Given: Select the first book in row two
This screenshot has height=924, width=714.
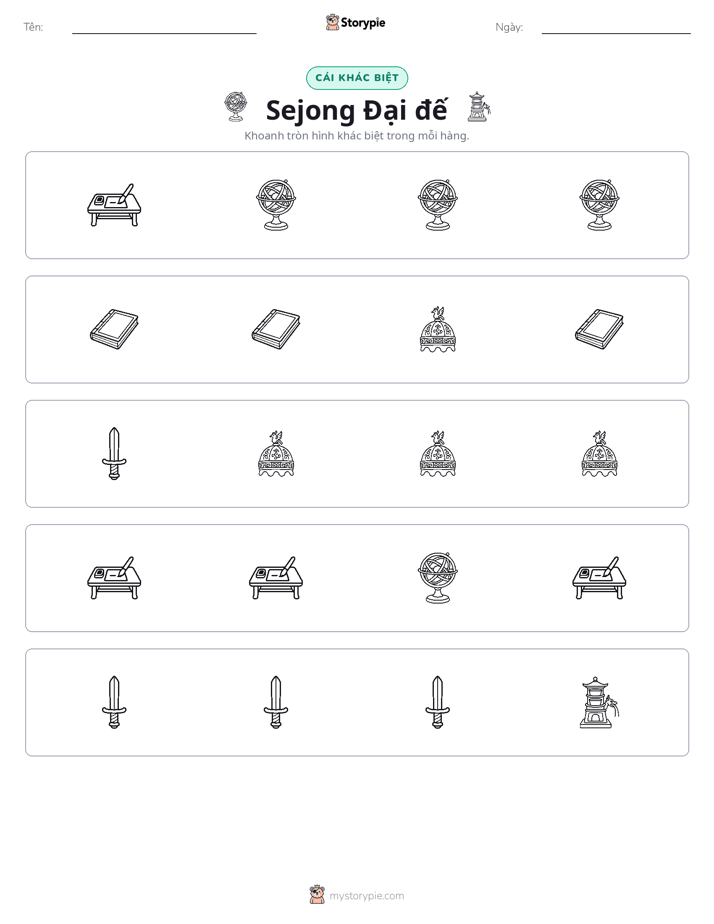Looking at the screenshot, I should tap(114, 329).
